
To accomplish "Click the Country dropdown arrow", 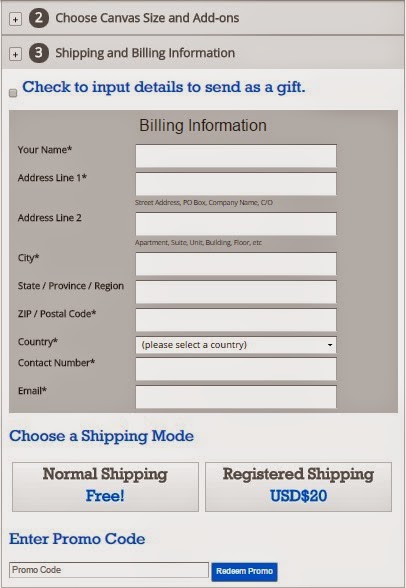I will [x=330, y=345].
